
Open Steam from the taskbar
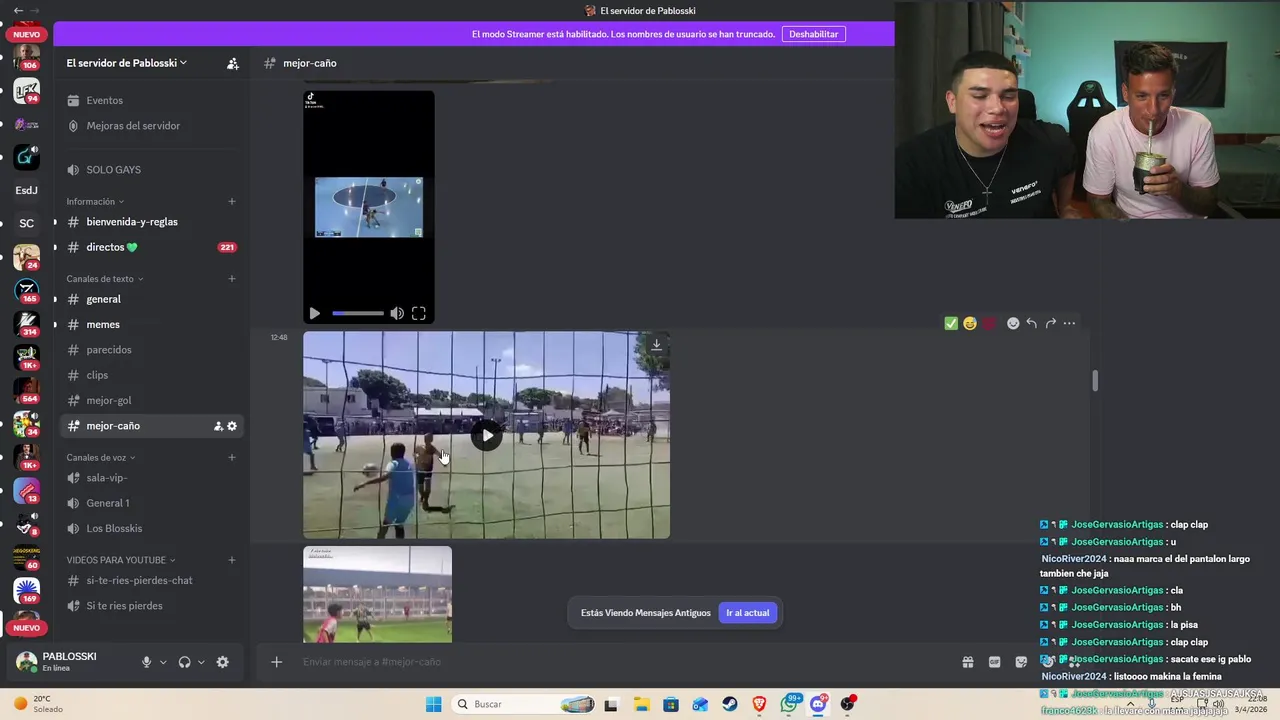tap(730, 704)
